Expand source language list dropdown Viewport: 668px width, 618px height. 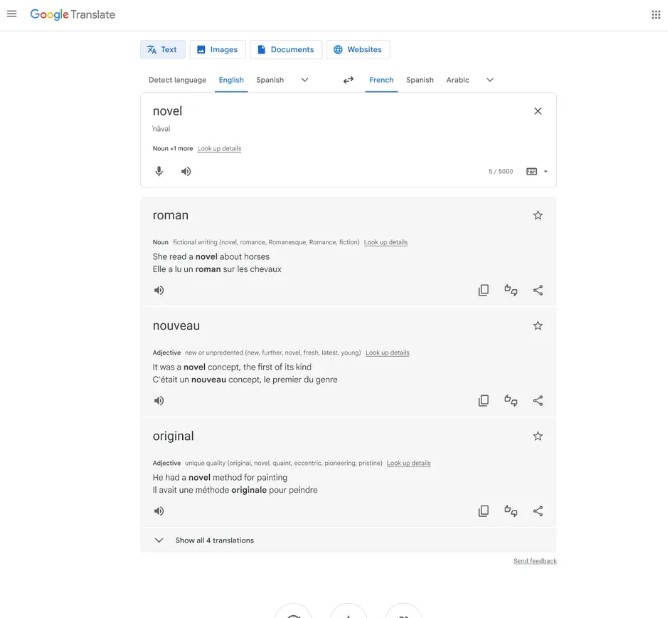pos(305,80)
